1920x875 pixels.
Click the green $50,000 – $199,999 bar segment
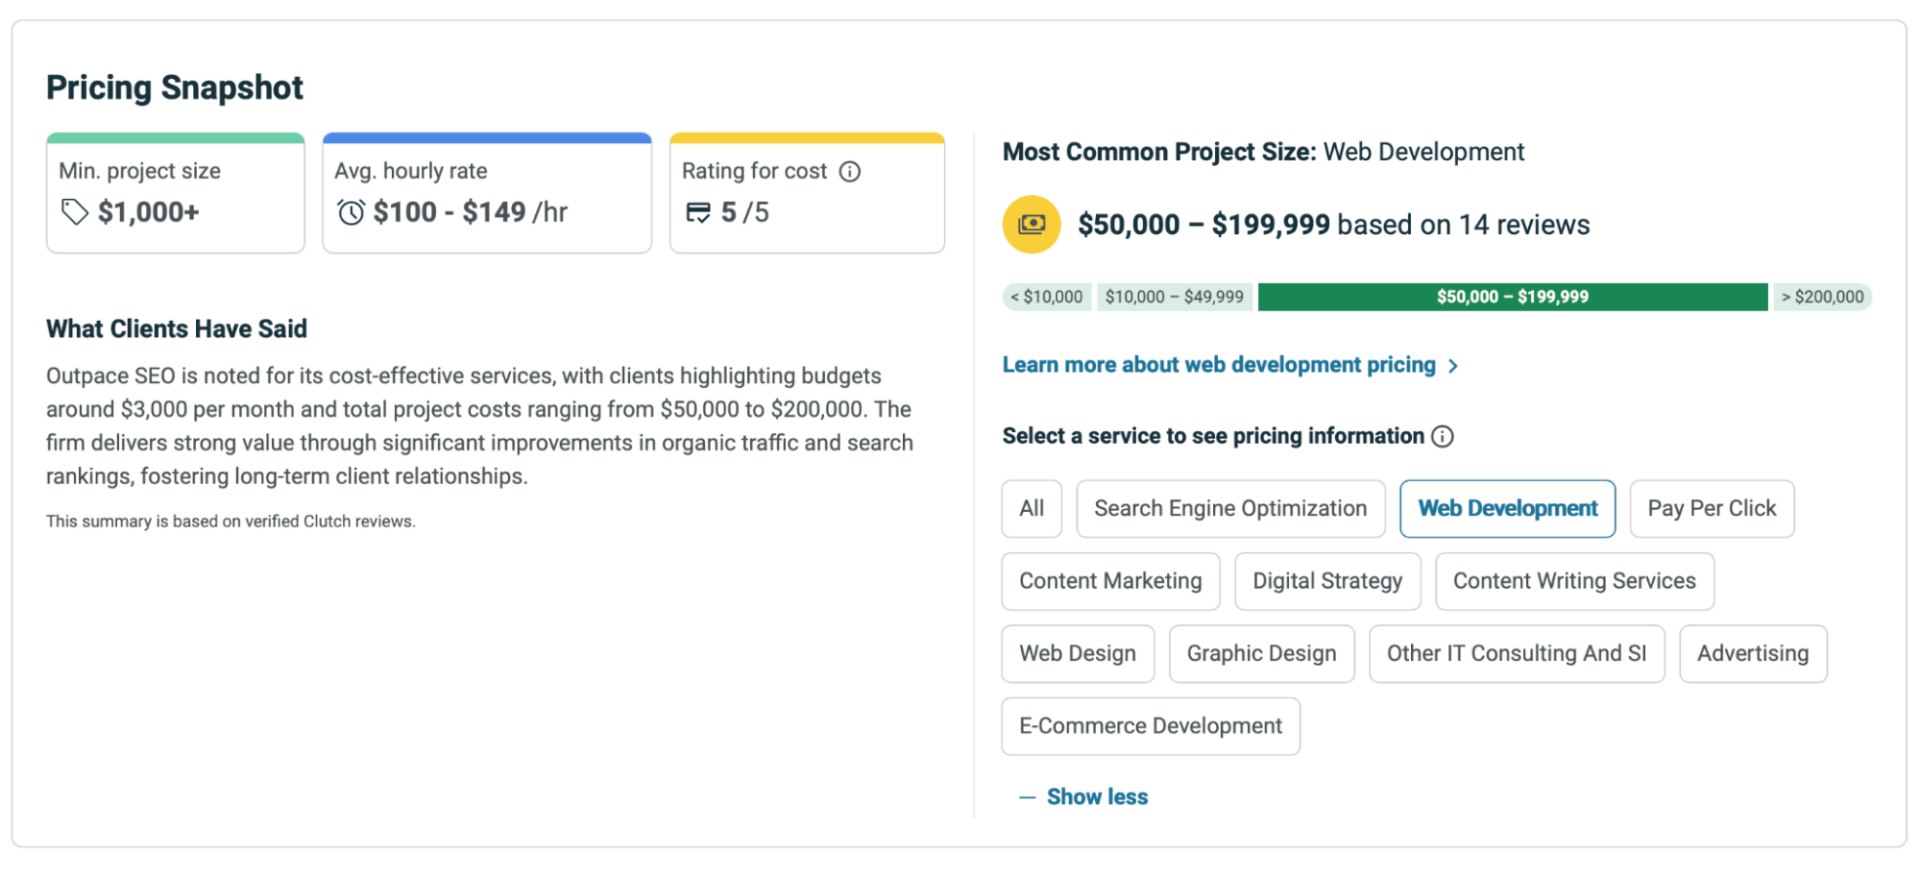tap(1512, 297)
